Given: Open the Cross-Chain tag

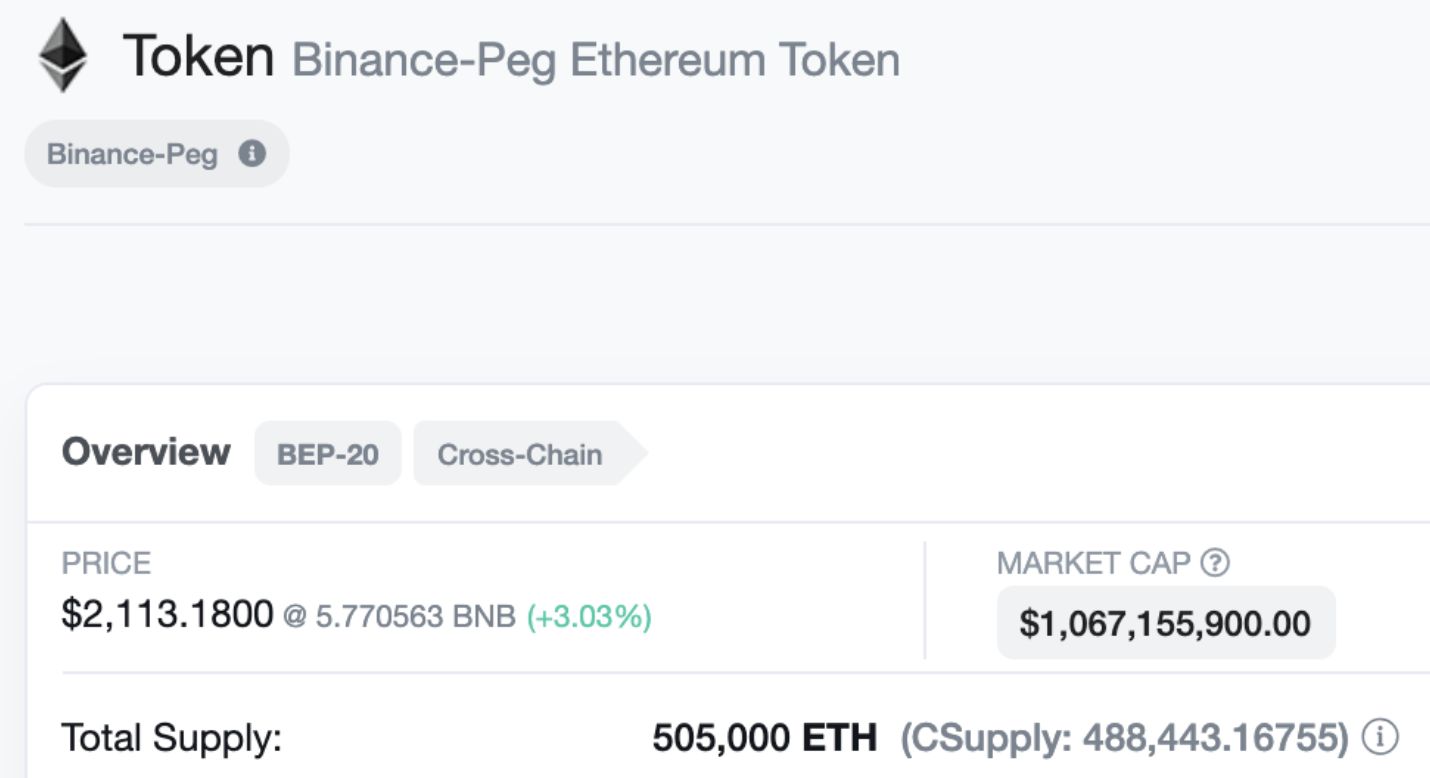Looking at the screenshot, I should 520,454.
